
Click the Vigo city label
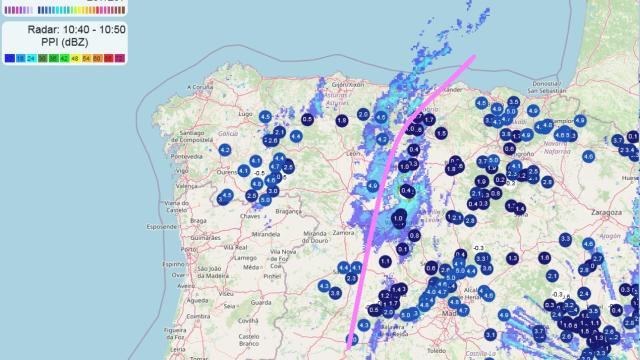click(182, 171)
